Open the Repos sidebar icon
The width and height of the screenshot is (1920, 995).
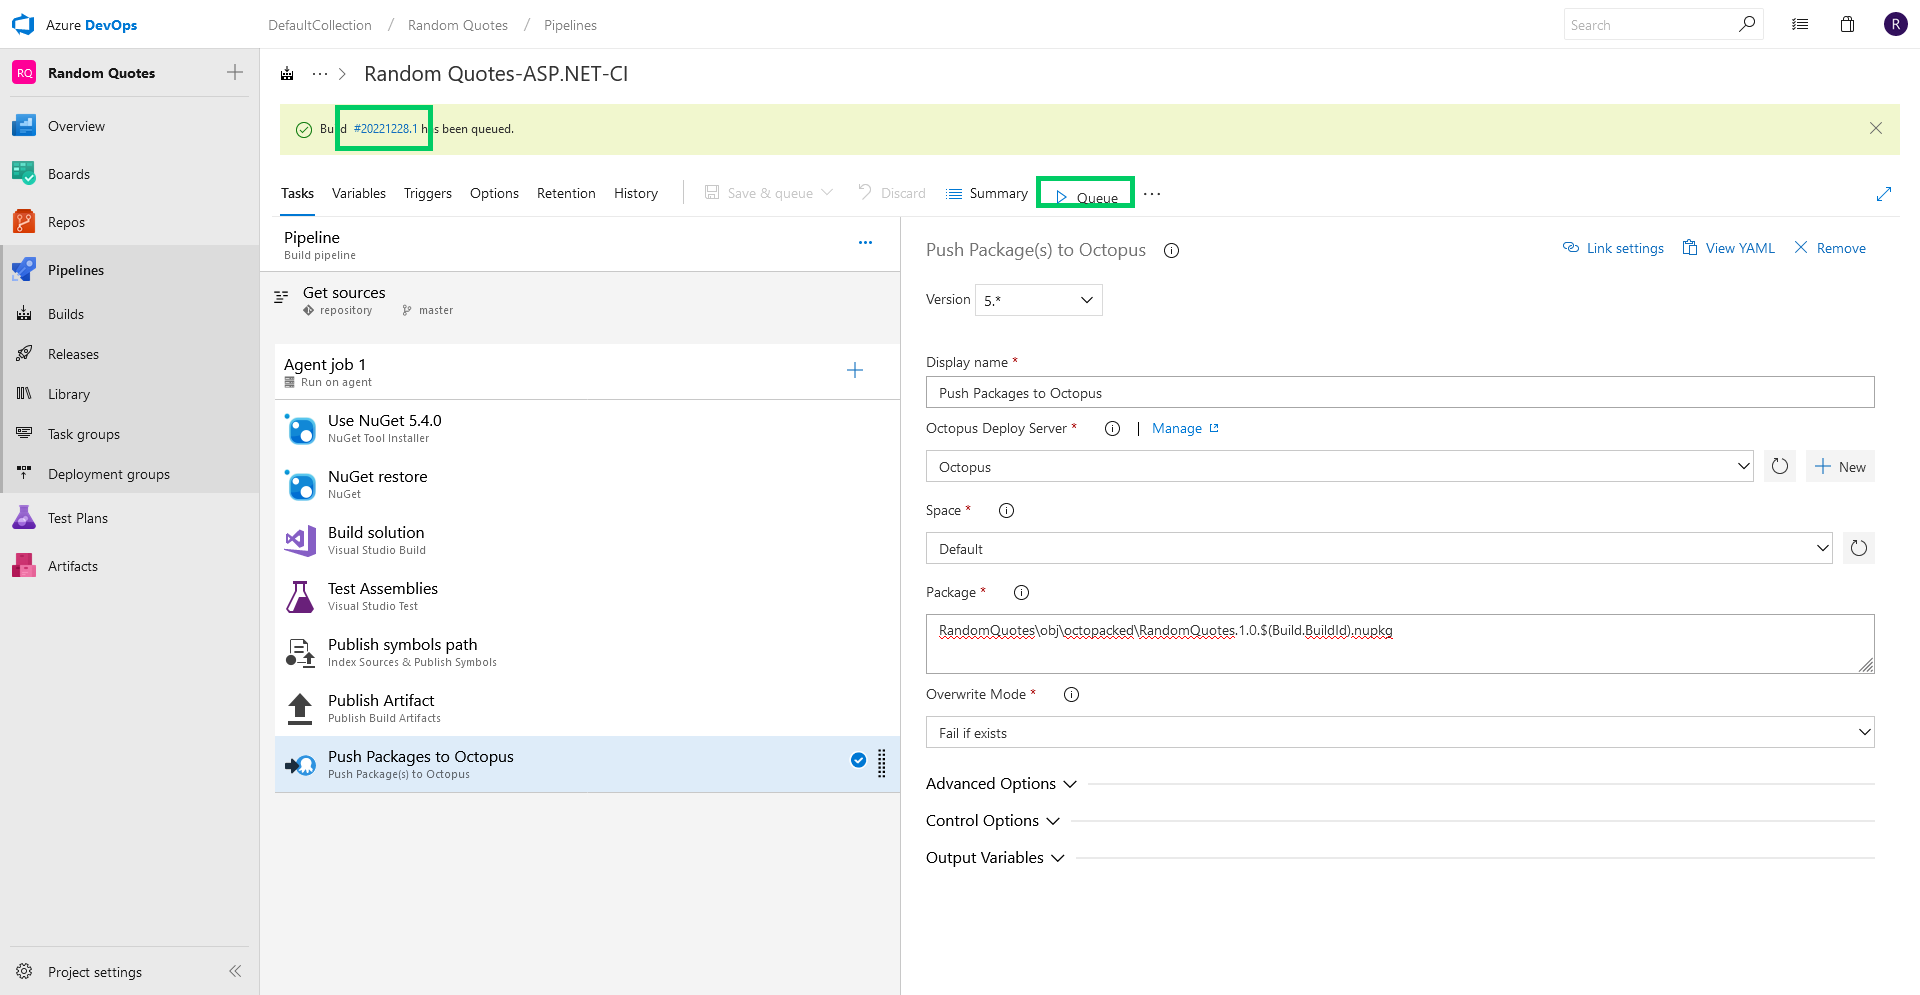pyautogui.click(x=24, y=222)
